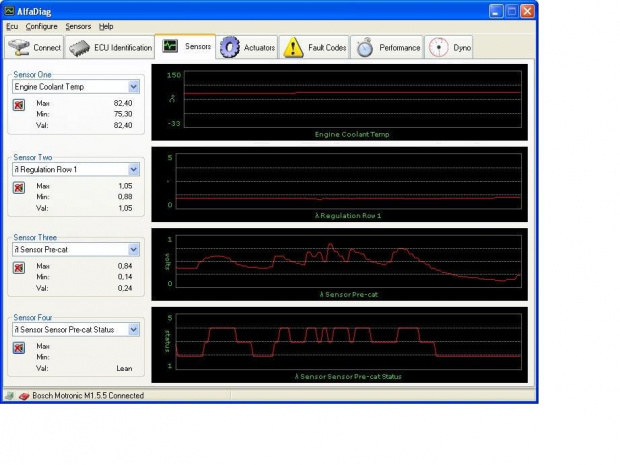Expand the λ Sensor Pre-cat Status dropdown
This screenshot has height=465, width=620.
tap(134, 329)
